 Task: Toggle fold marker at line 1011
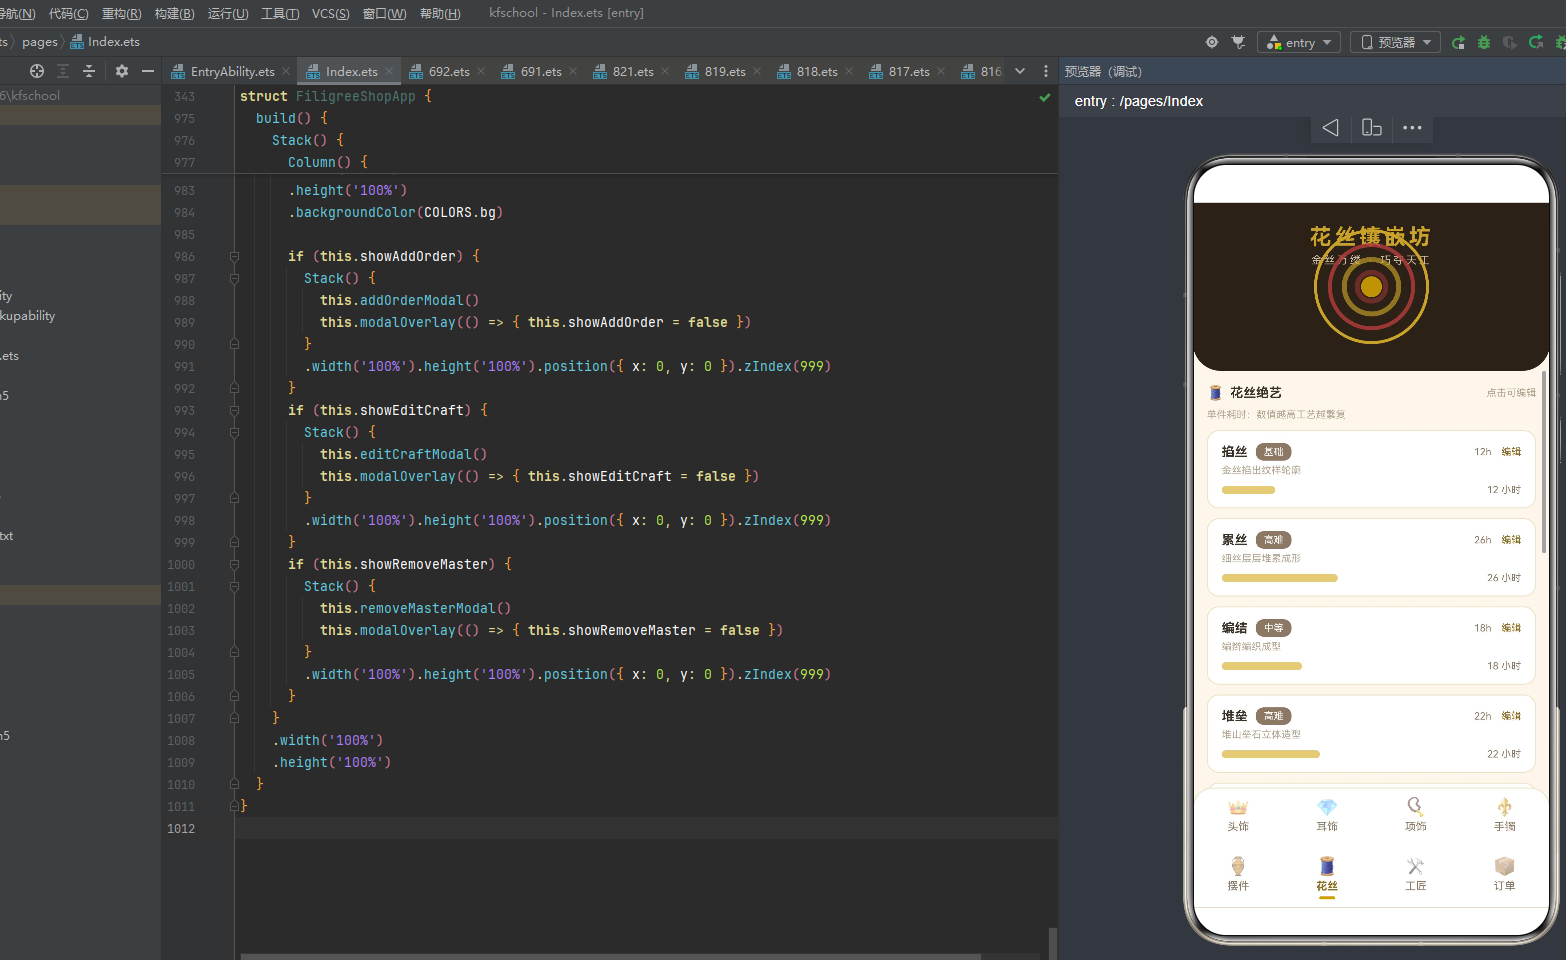click(x=235, y=806)
